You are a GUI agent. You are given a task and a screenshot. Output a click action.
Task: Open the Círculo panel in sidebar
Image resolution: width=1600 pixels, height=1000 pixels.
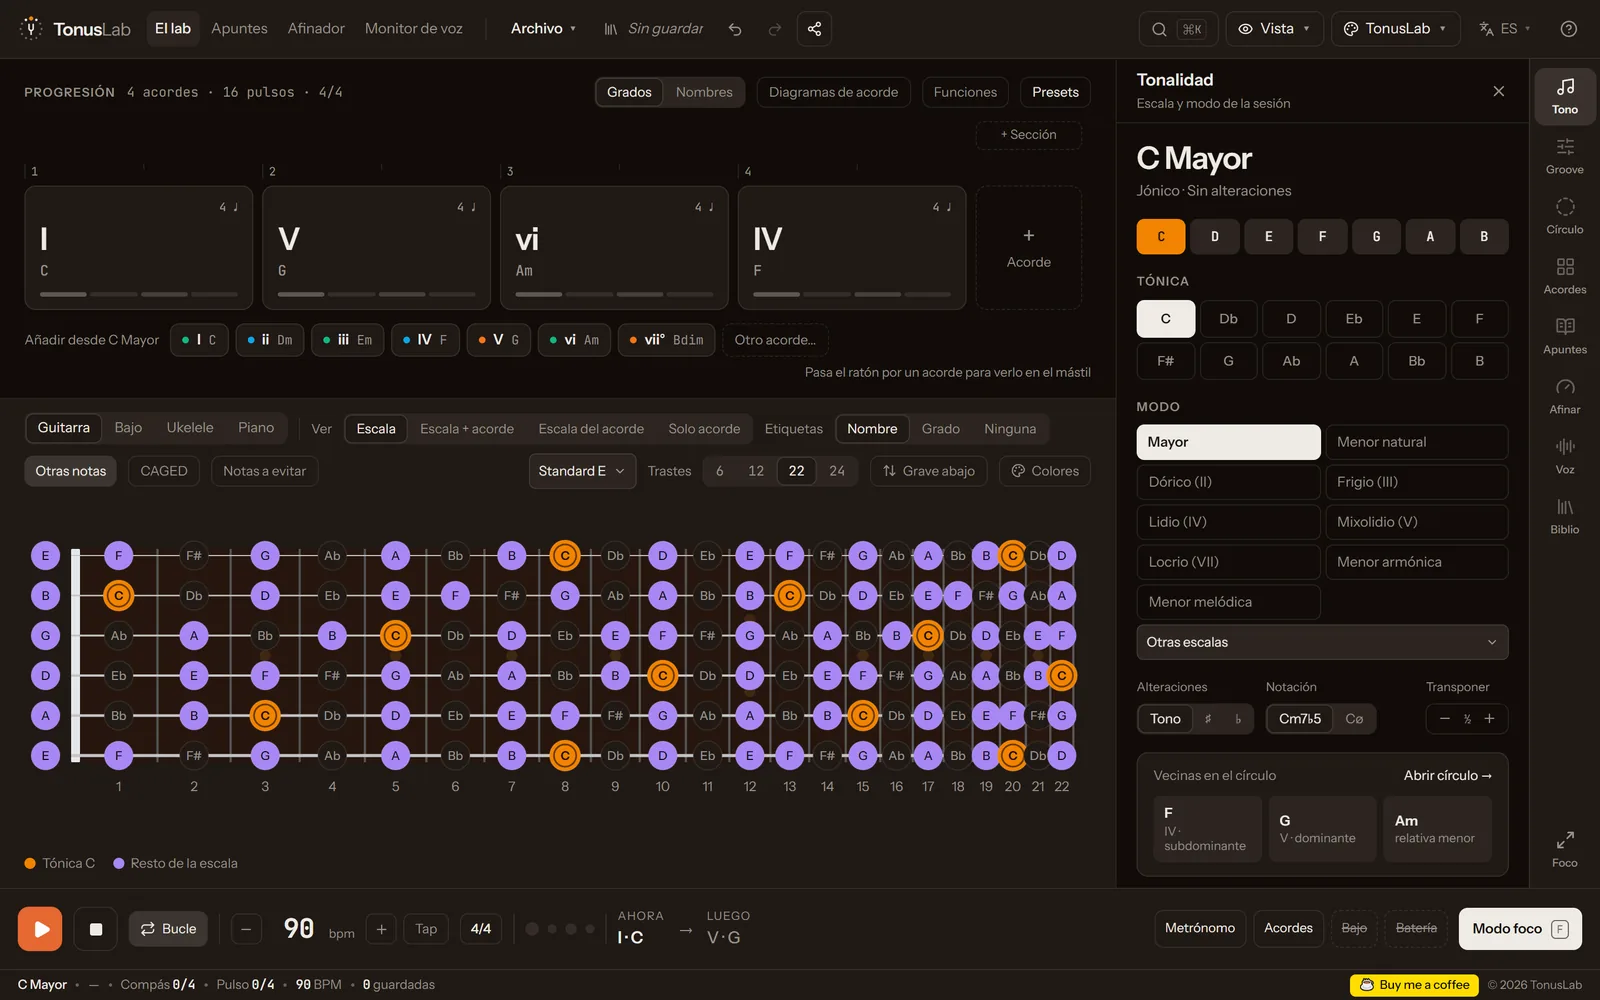point(1564,216)
